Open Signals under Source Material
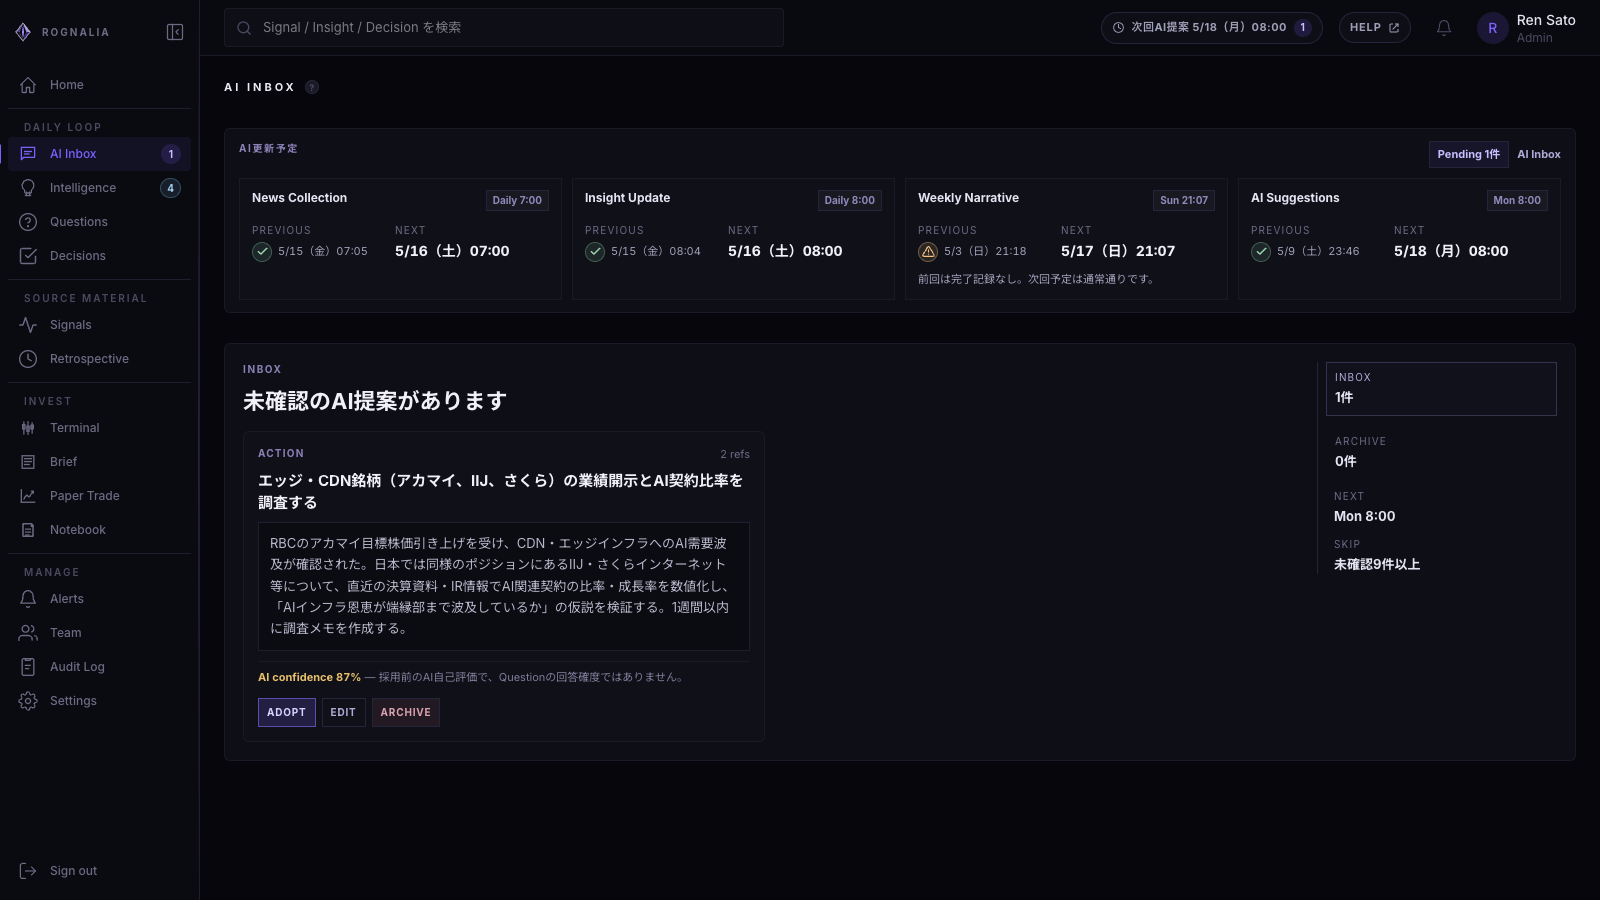 tap(99, 325)
